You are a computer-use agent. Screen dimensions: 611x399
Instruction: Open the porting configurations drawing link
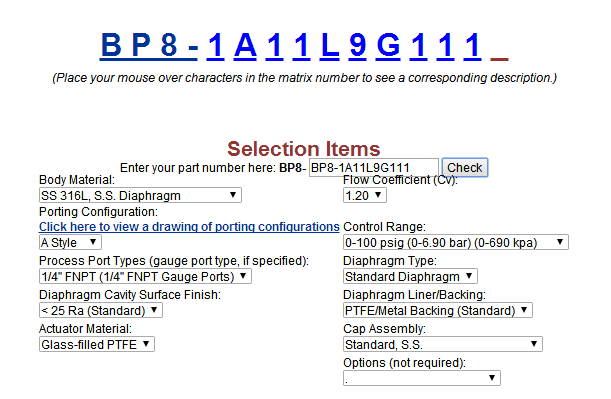click(x=189, y=227)
